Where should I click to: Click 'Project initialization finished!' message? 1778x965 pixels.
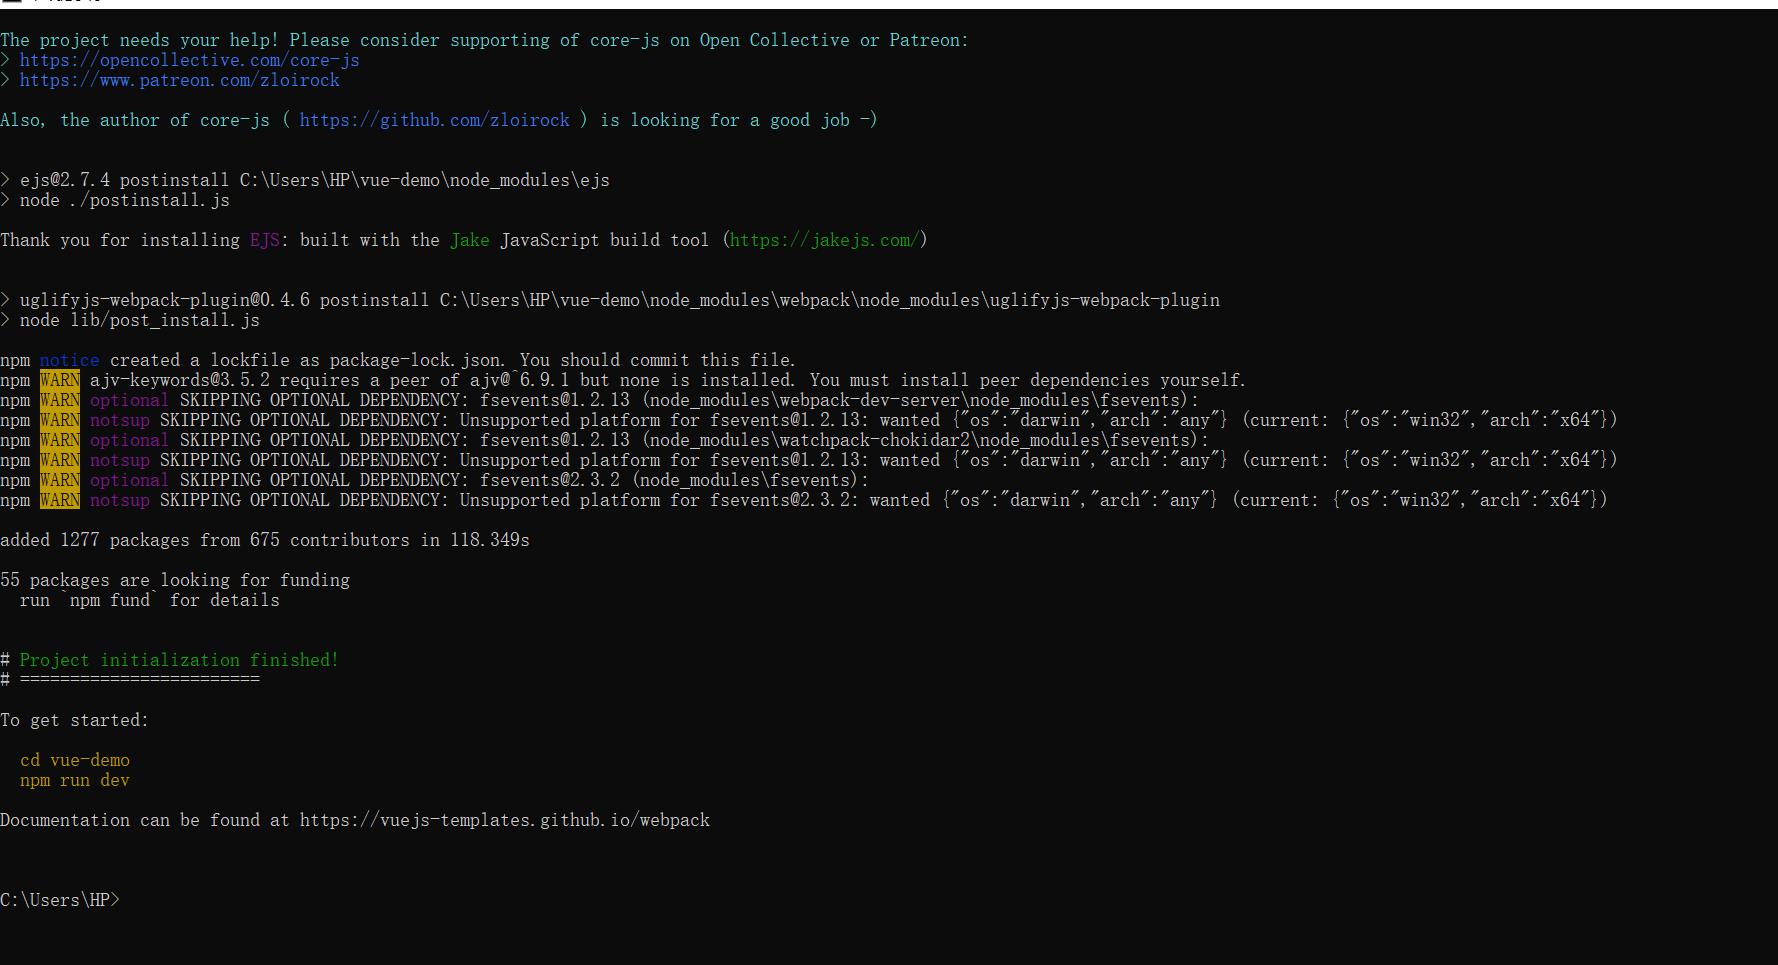point(180,660)
